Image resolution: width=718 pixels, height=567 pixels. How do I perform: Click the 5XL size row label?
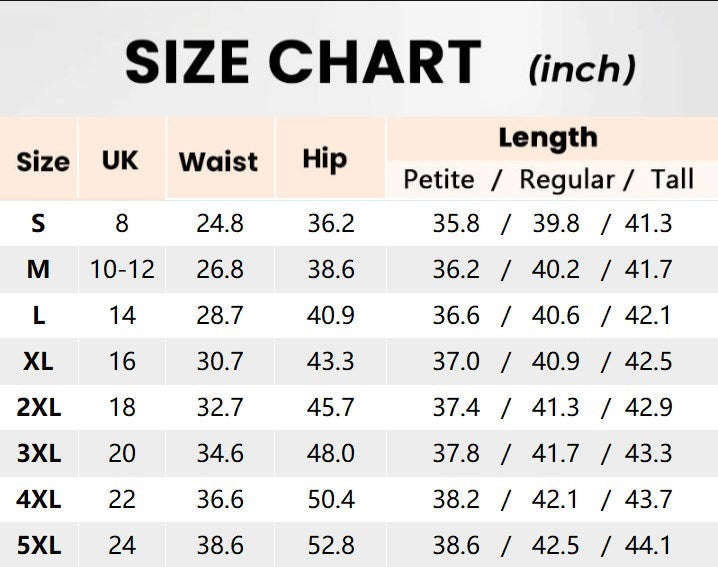click(x=38, y=546)
